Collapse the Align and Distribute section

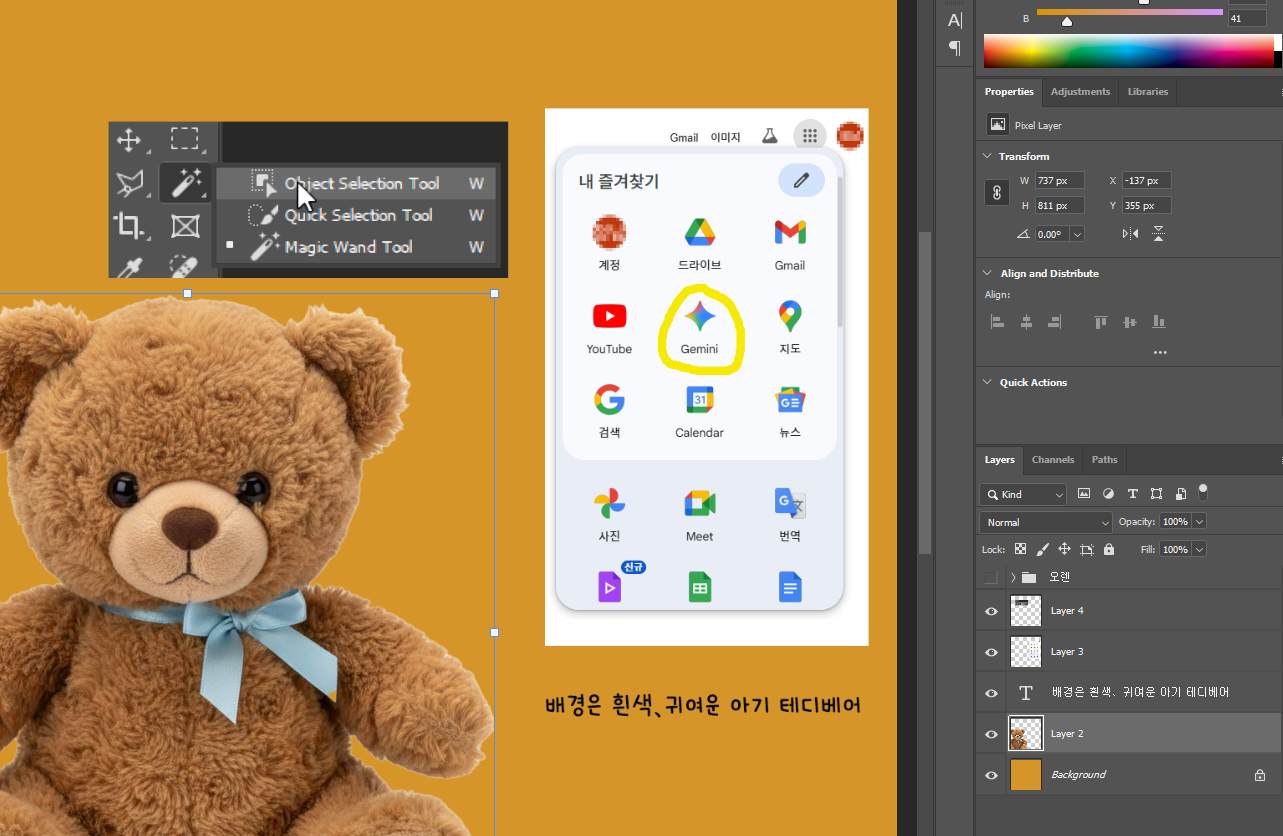coord(987,273)
